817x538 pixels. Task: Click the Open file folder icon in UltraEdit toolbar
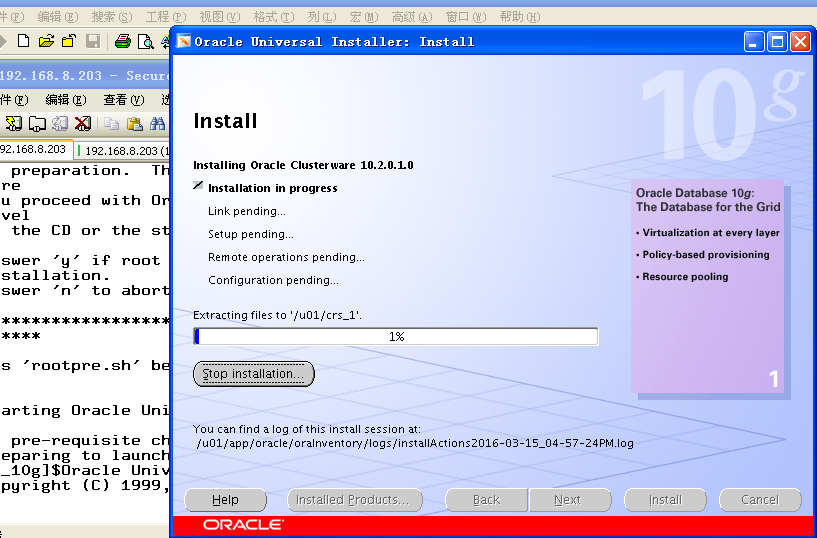click(46, 41)
